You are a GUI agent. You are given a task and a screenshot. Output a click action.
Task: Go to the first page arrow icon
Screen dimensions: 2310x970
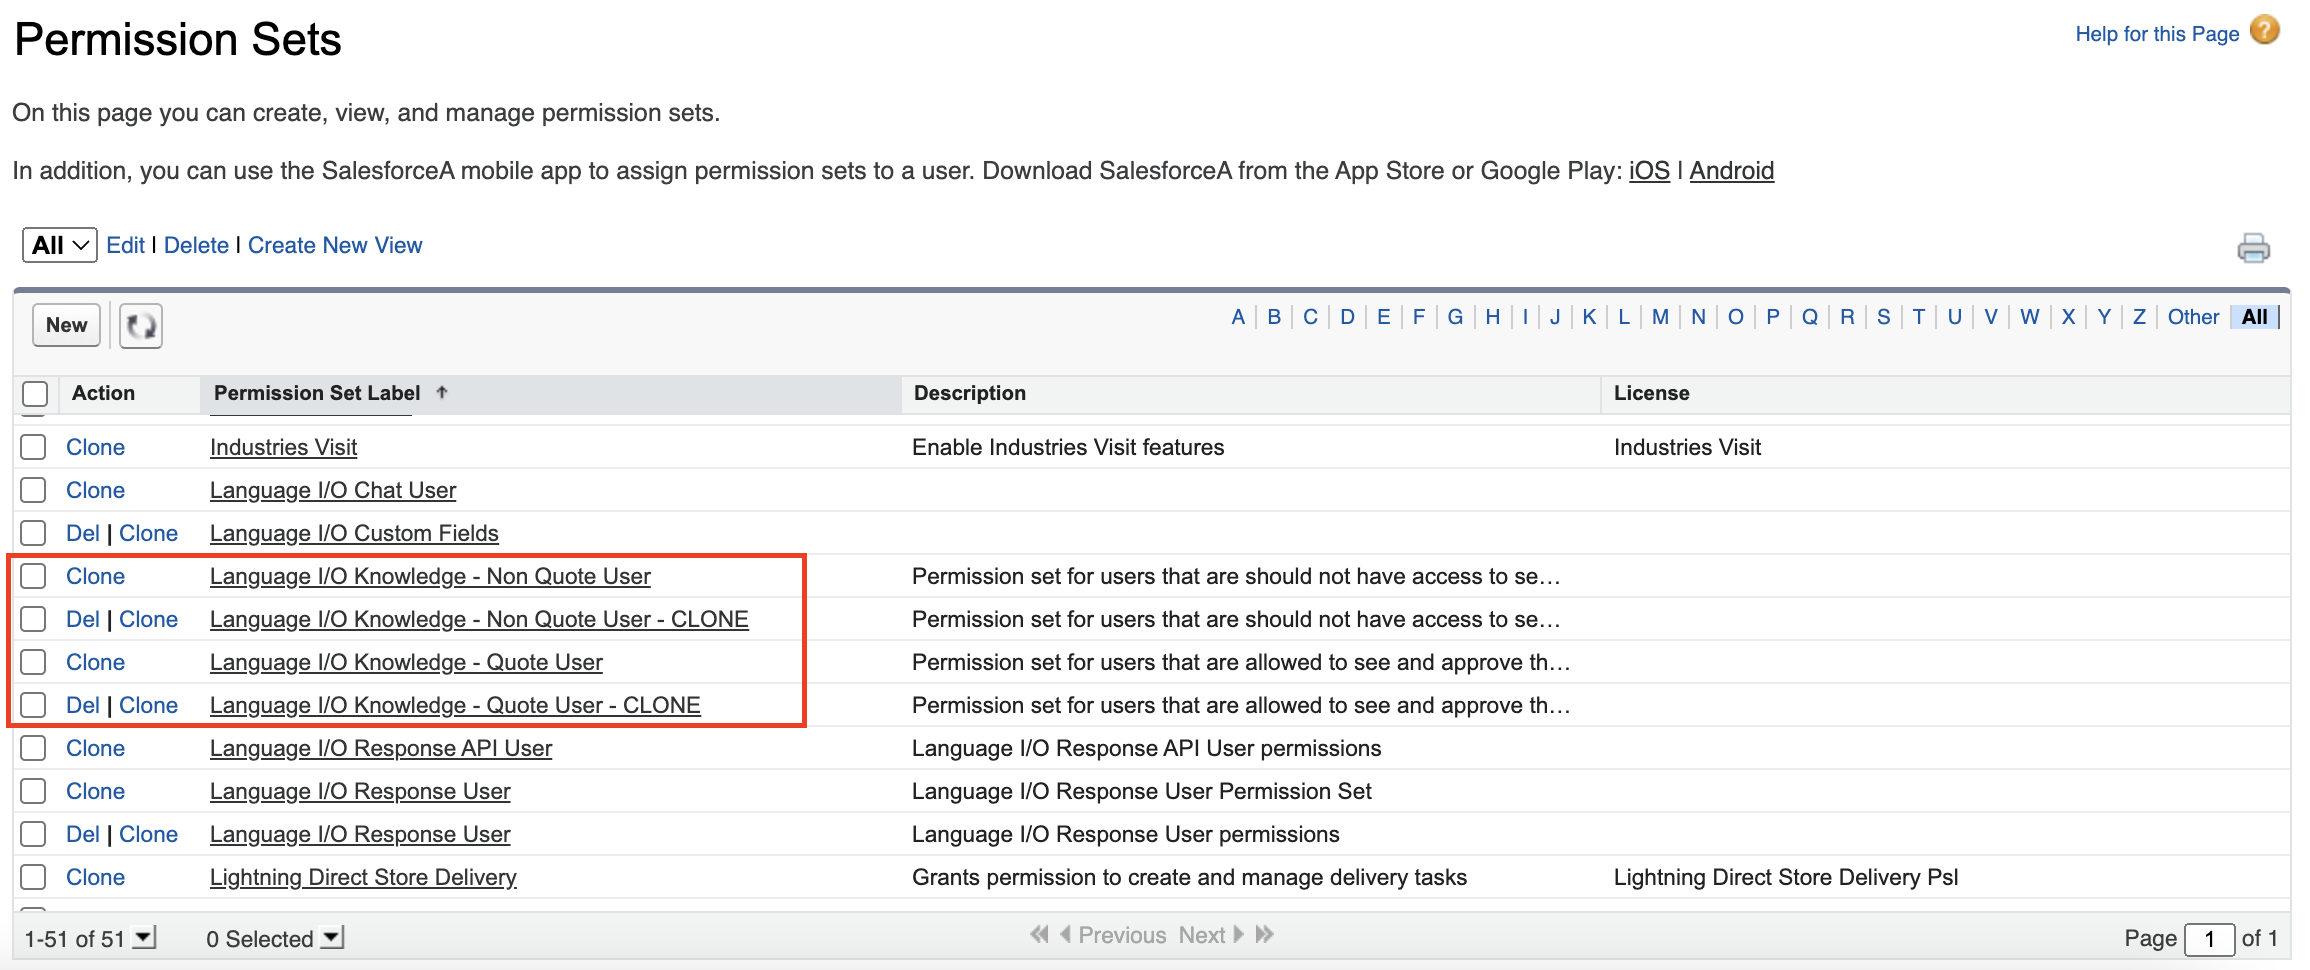(x=1039, y=934)
